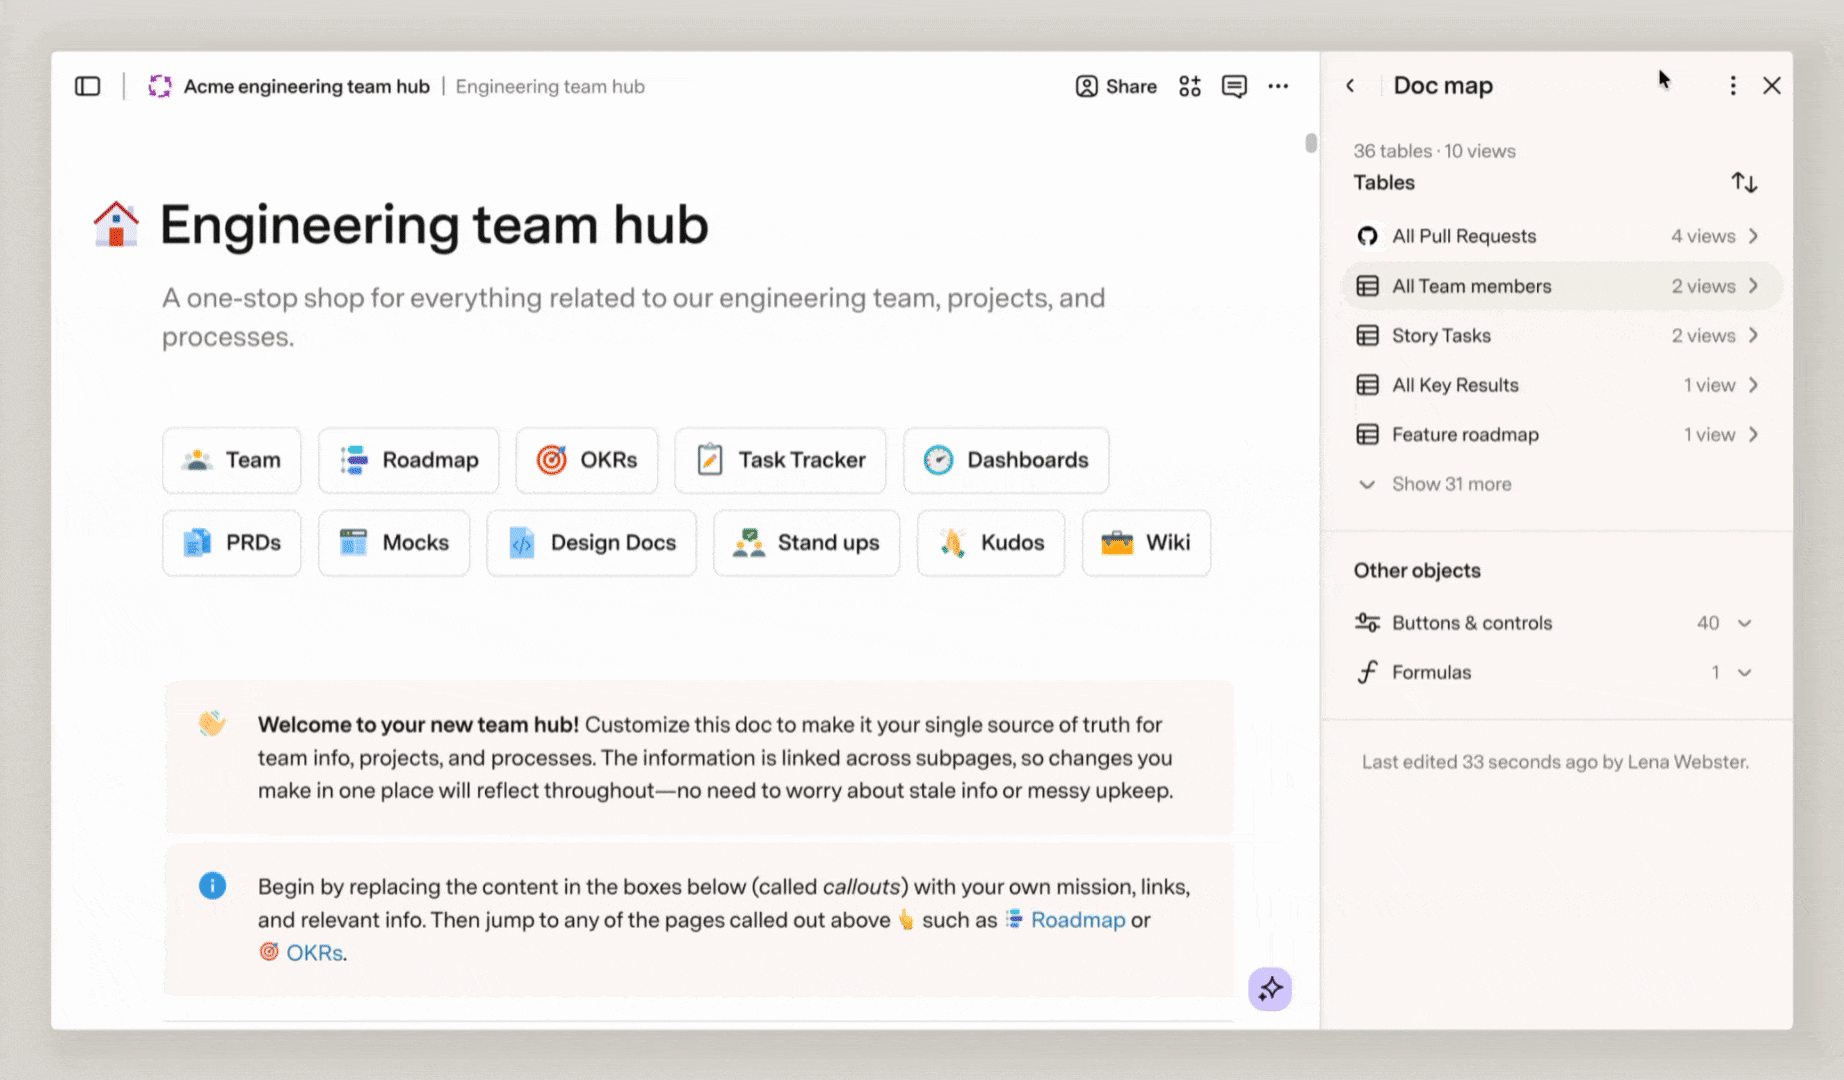Expand Show 31 more tables

pos(1434,484)
